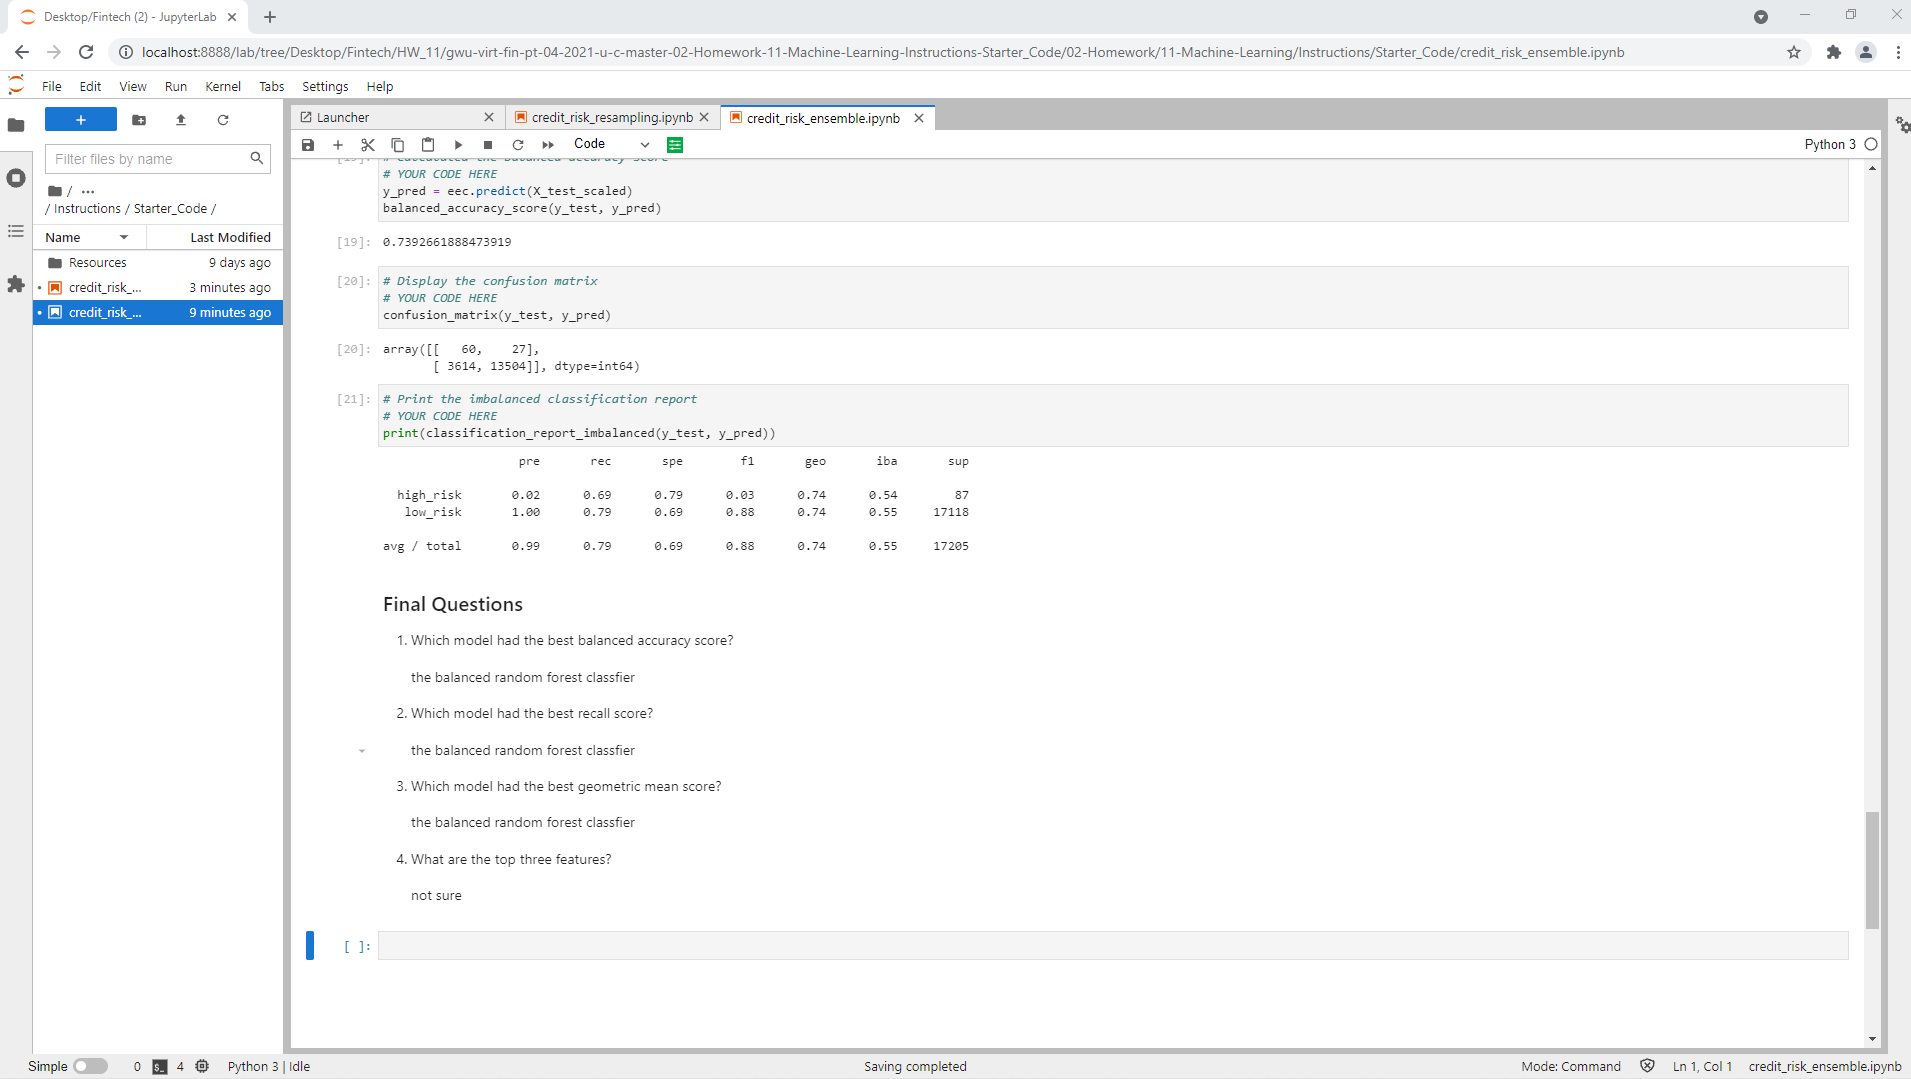This screenshot has width=1911, height=1079.
Task: Create a new folder in file browser
Action: (x=139, y=120)
